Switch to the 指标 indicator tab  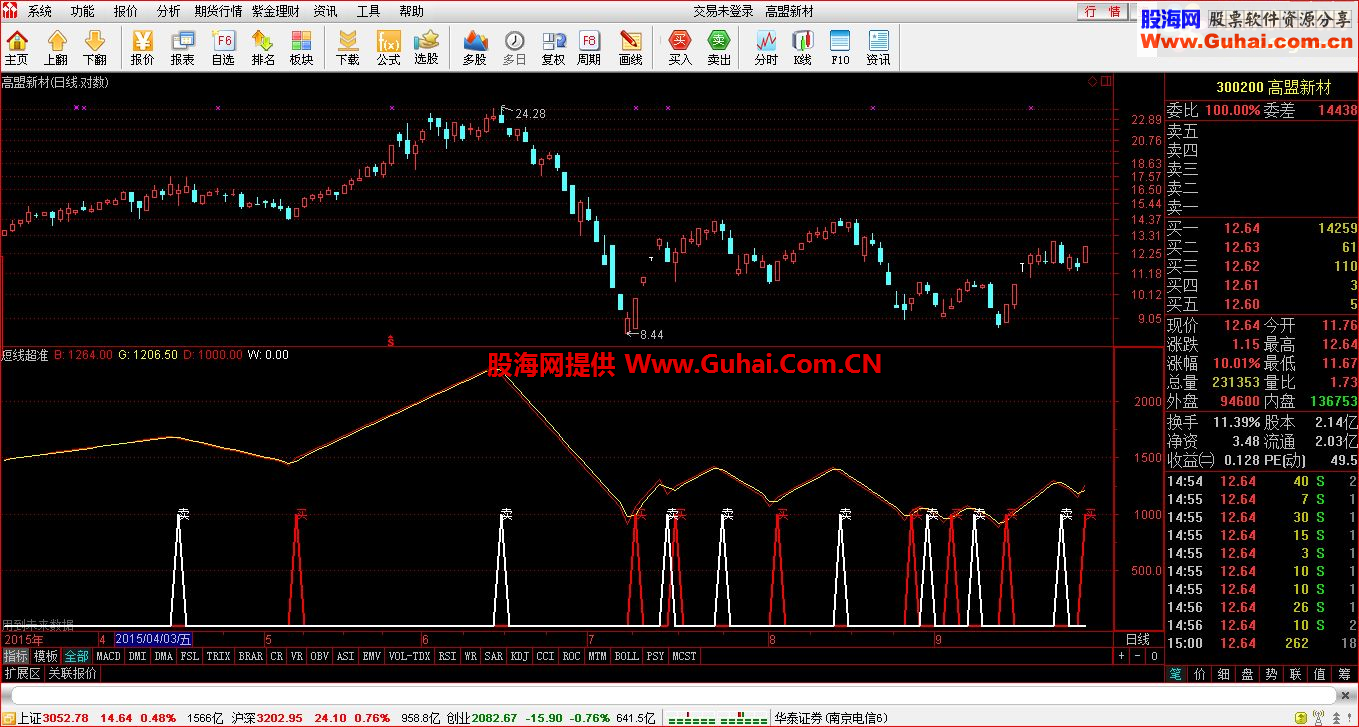click(x=15, y=656)
